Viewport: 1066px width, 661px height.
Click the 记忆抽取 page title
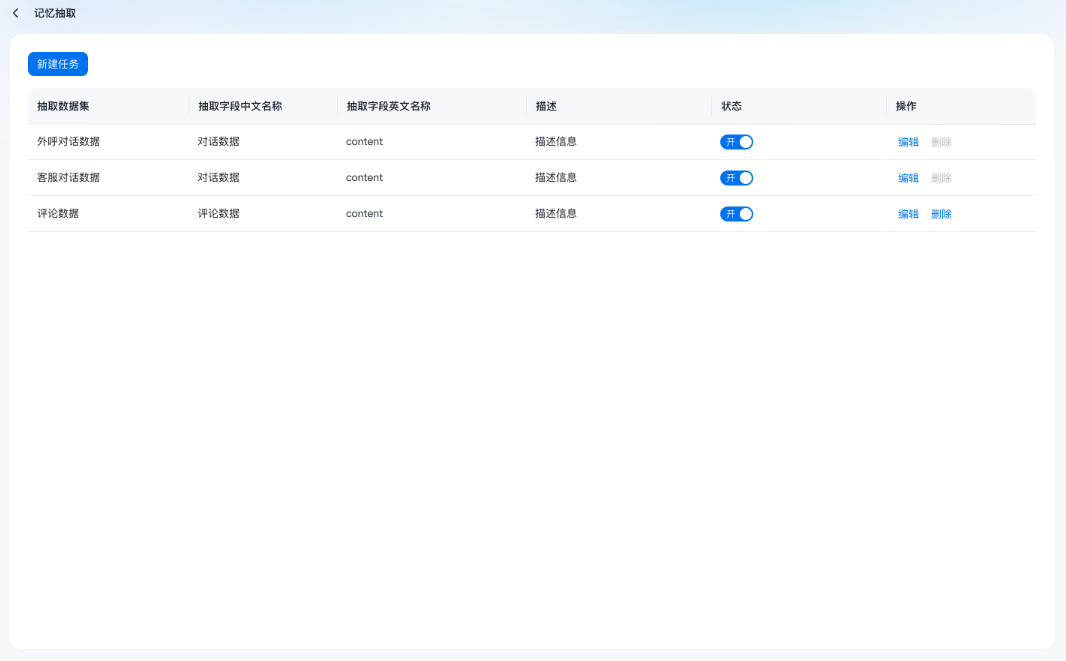pyautogui.click(x=55, y=13)
